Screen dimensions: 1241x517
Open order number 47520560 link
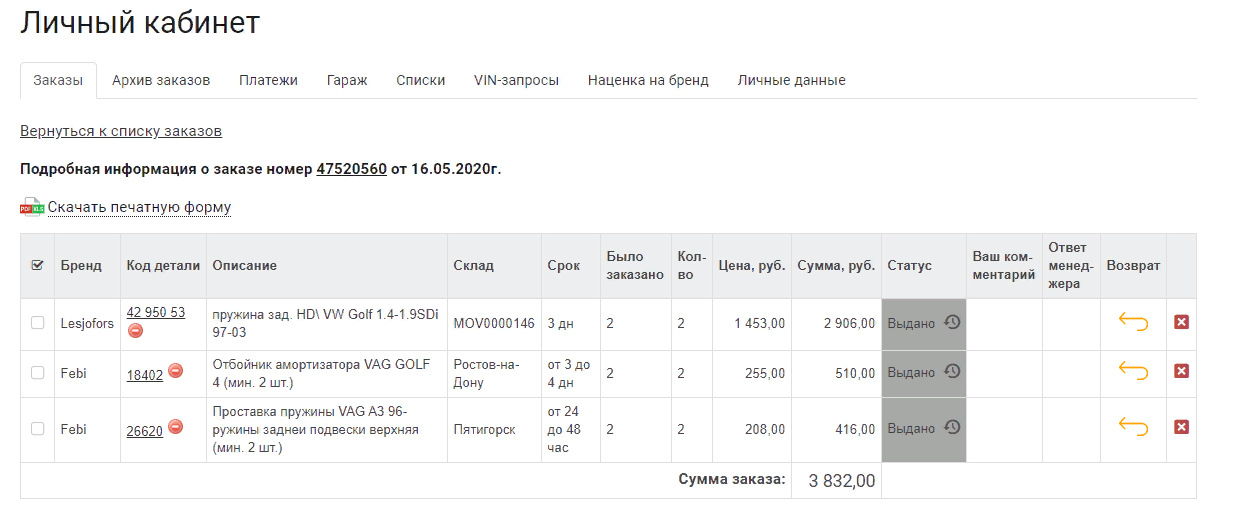(x=351, y=169)
